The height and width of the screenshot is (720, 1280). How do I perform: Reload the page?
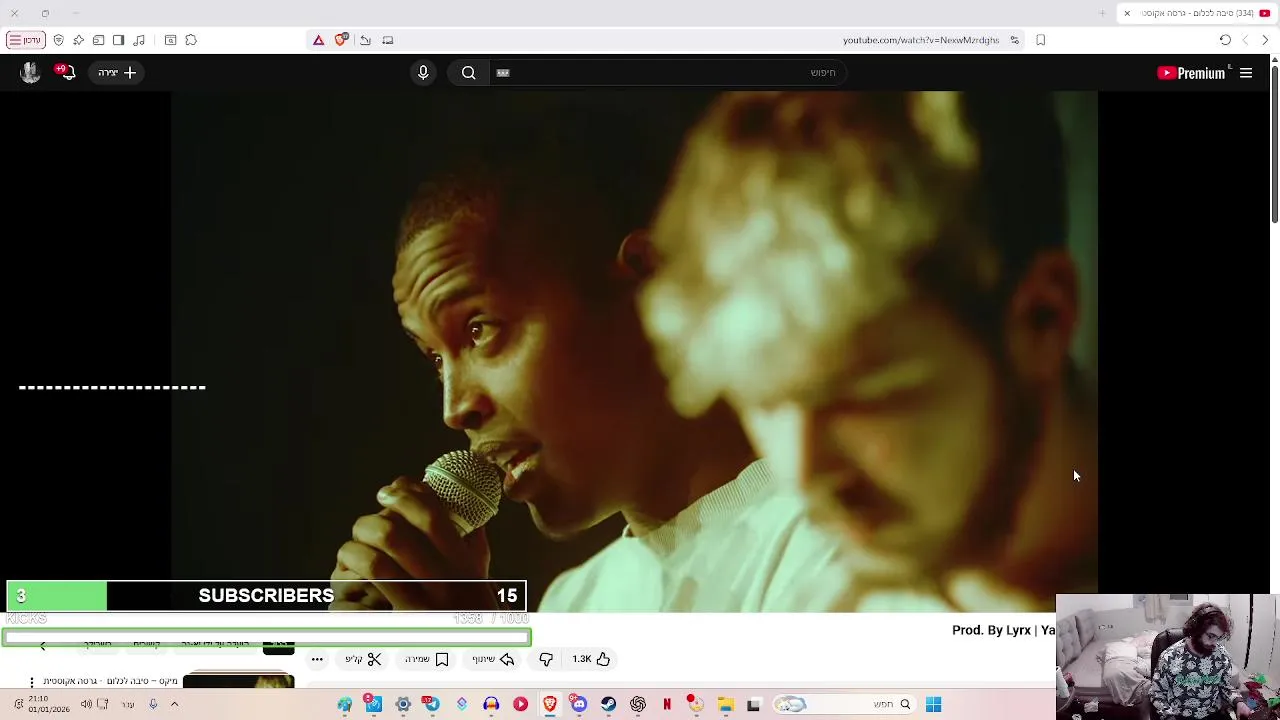[x=1225, y=40]
